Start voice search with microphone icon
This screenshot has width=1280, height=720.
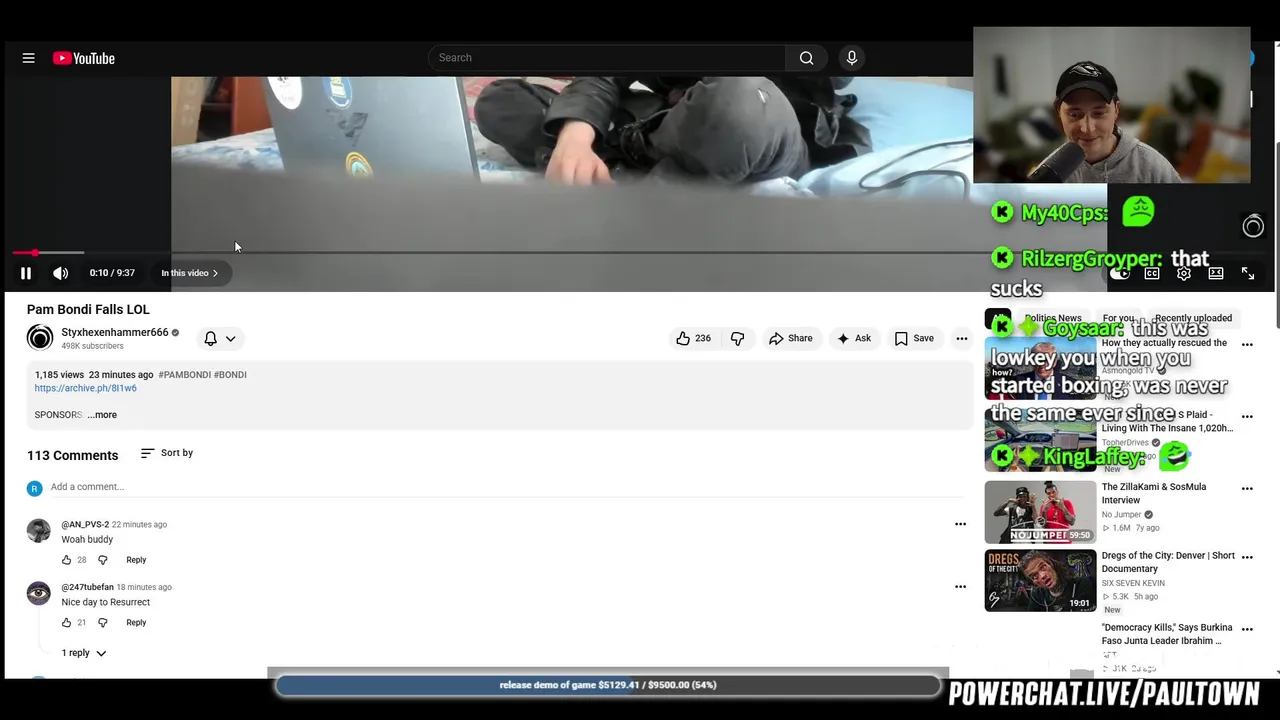852,58
